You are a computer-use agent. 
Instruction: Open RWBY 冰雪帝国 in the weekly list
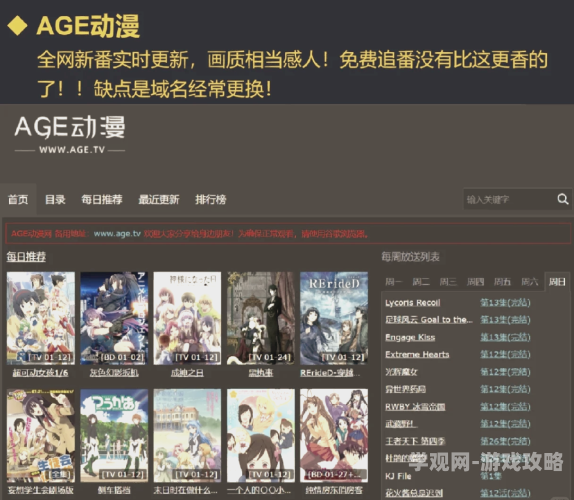tap(415, 407)
